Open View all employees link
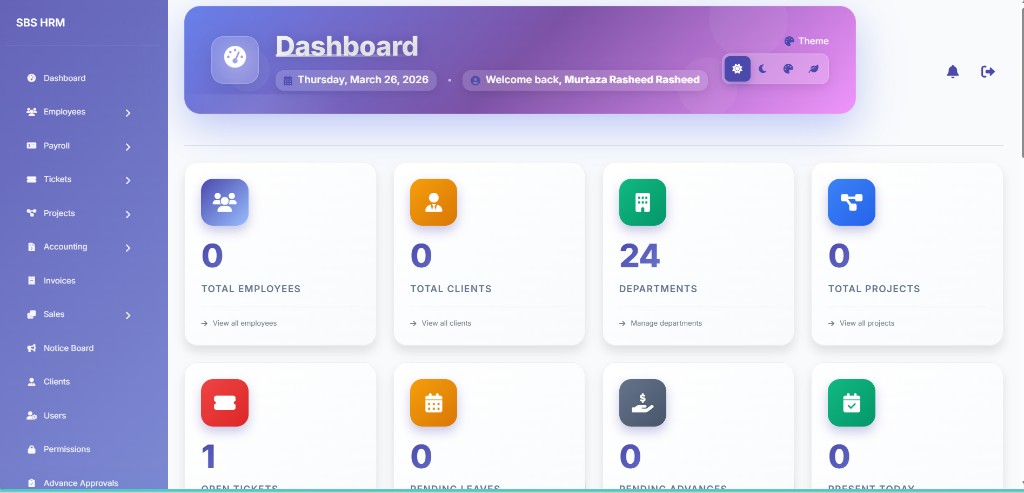This screenshot has width=1024, height=493. click(239, 323)
